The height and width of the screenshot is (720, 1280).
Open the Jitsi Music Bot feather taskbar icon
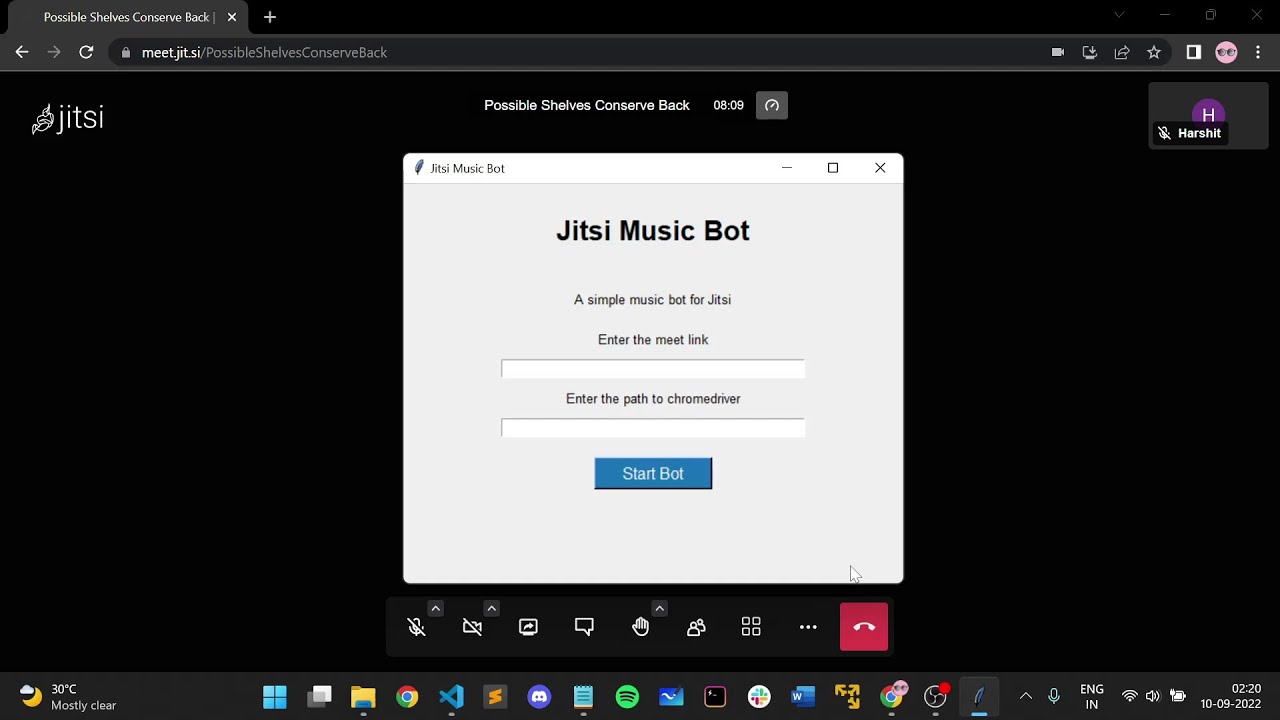coord(979,697)
